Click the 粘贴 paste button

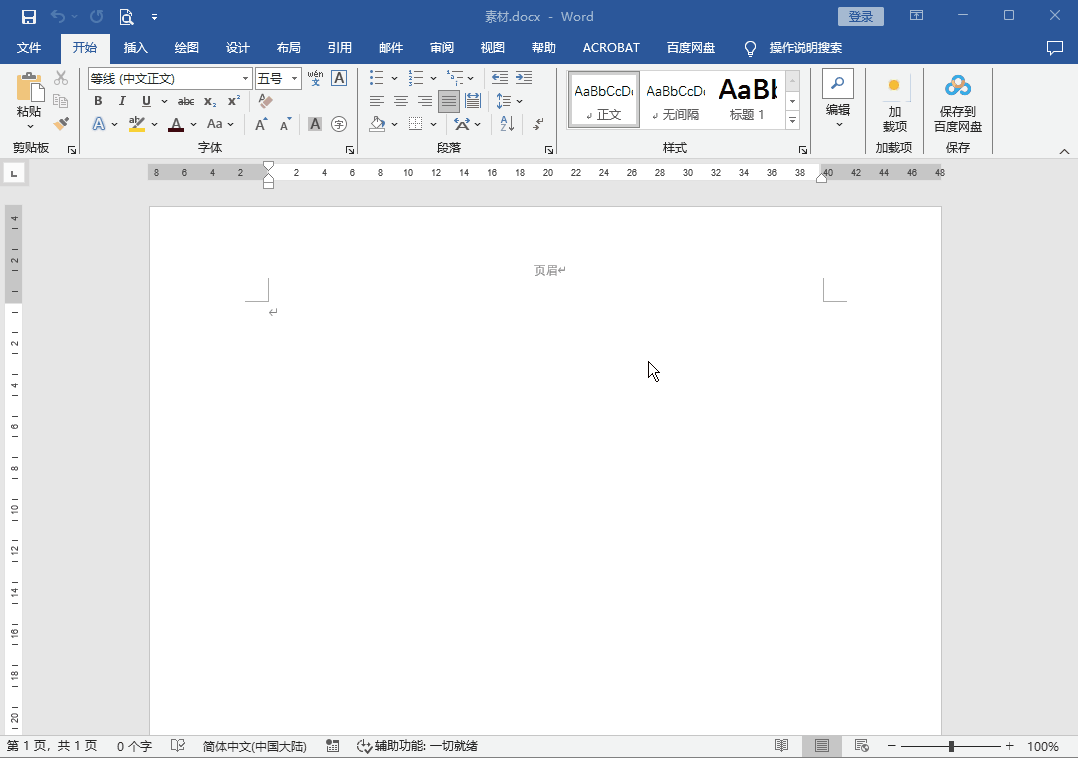click(x=29, y=98)
